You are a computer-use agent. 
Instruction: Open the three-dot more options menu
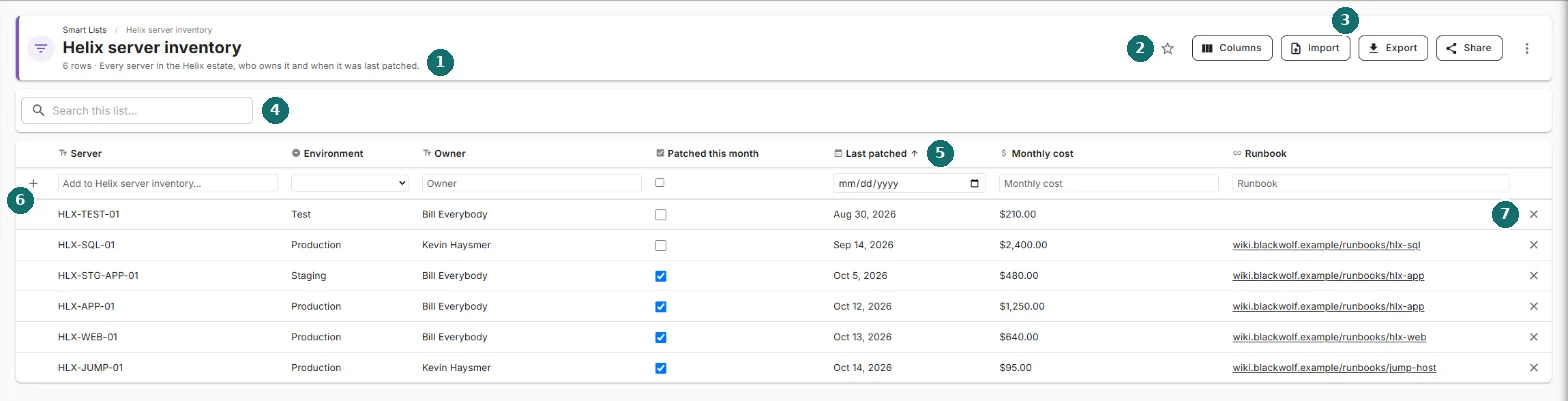(1526, 48)
